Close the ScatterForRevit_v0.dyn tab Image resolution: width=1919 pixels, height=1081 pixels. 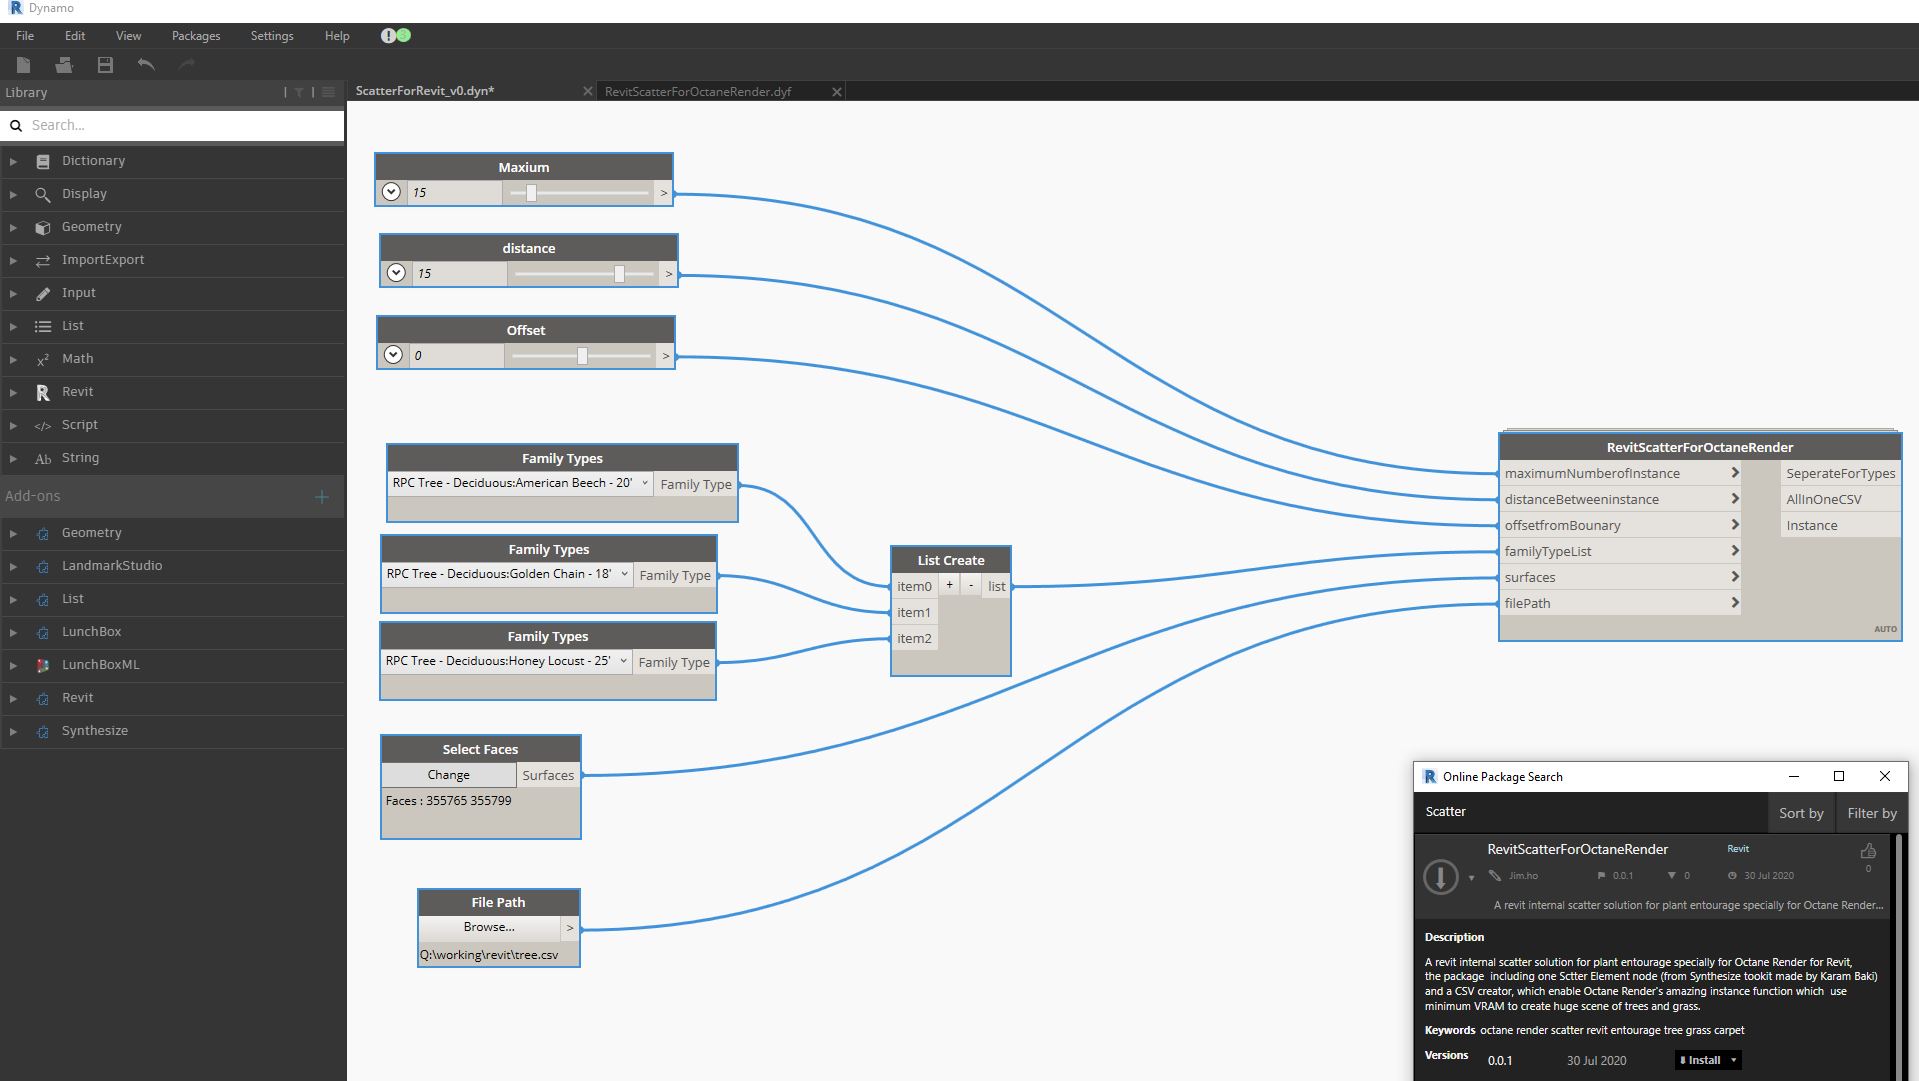click(587, 91)
